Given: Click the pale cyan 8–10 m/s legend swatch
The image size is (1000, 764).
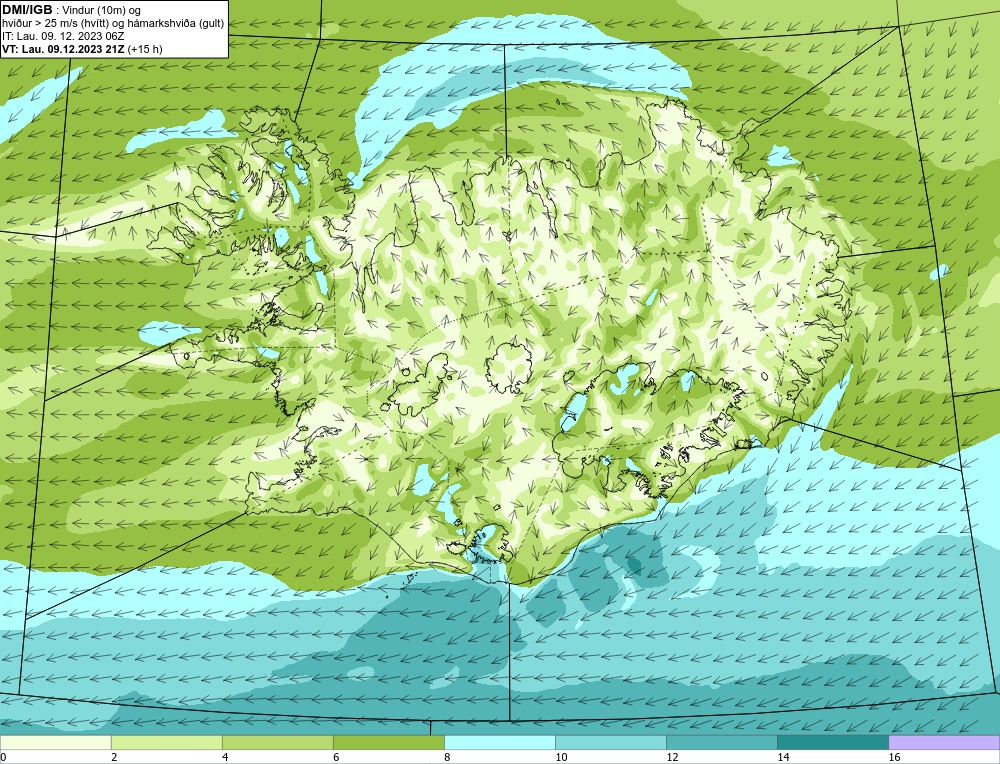Looking at the screenshot, I should coord(499,742).
